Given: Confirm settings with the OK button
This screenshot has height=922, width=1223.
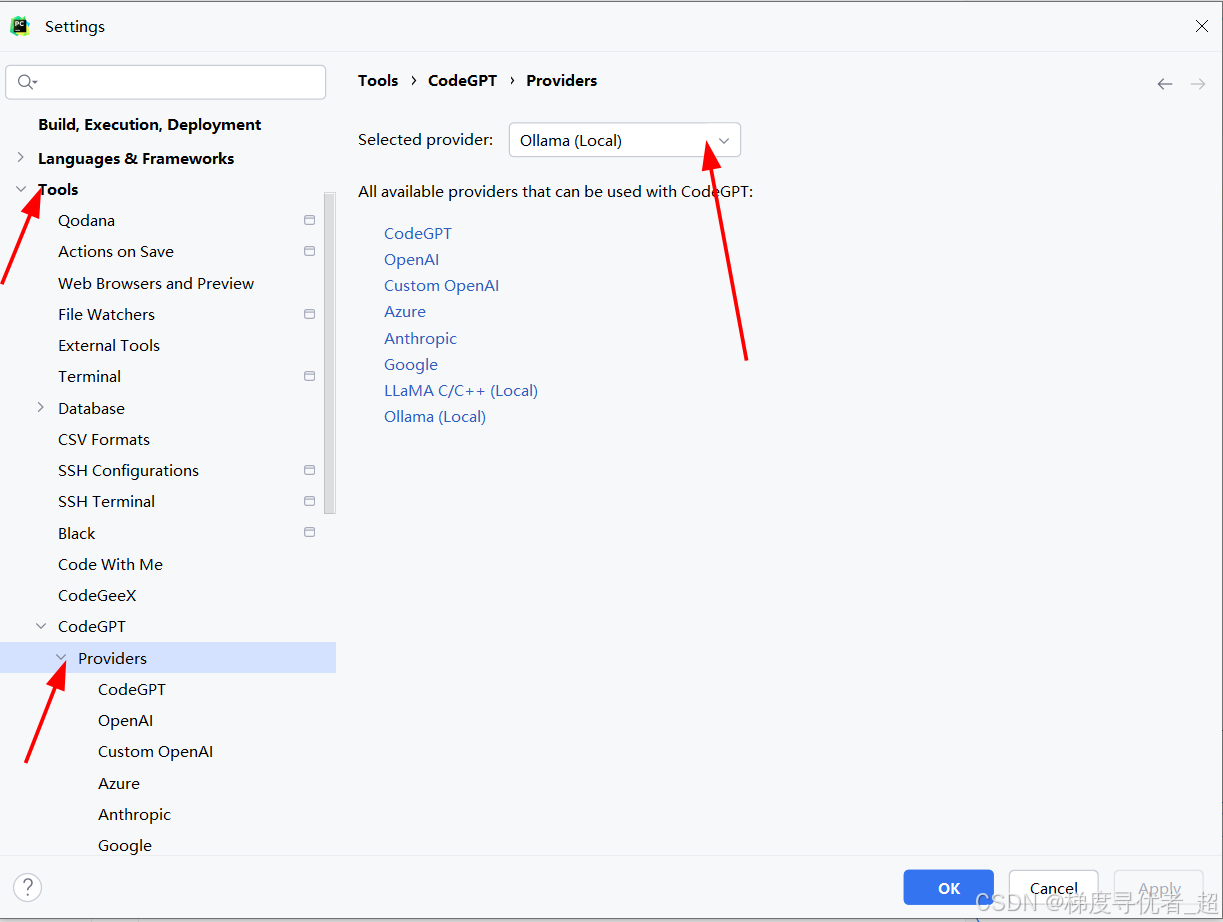Looking at the screenshot, I should [948, 888].
